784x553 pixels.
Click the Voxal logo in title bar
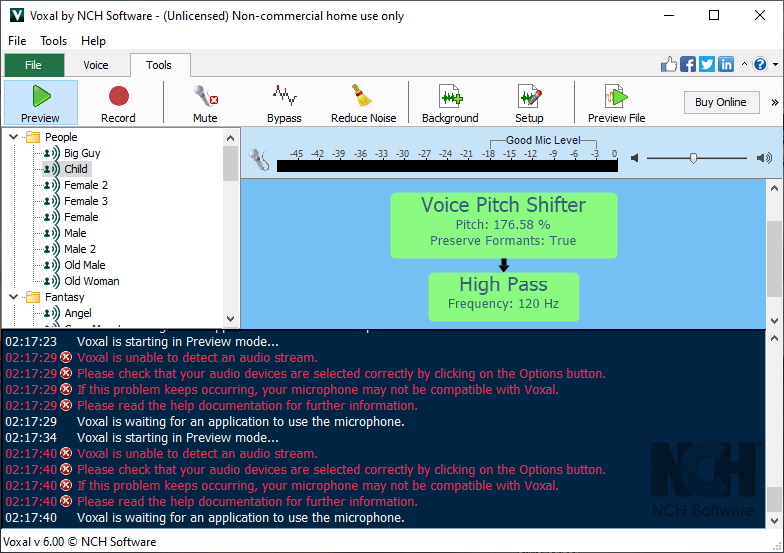17,15
